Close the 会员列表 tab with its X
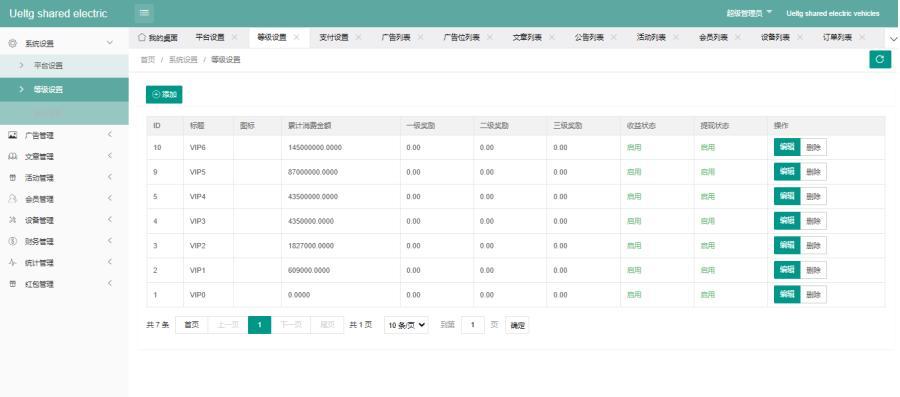Viewport: 900px width, 397px height. pyautogui.click(x=738, y=37)
